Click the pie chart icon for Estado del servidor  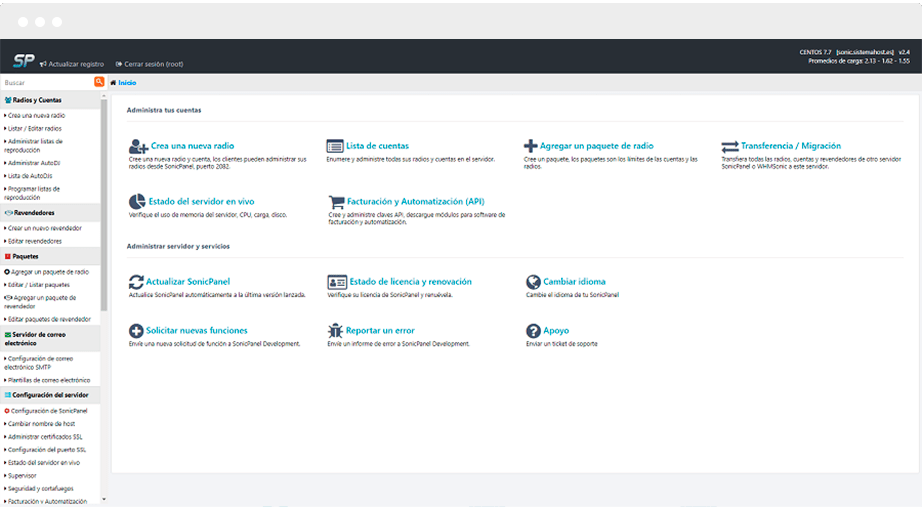[137, 202]
